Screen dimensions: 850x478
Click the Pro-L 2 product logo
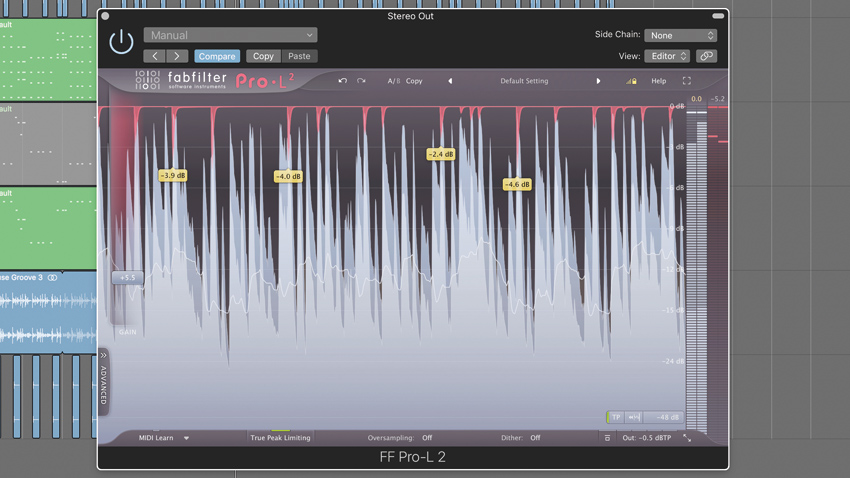(265, 81)
